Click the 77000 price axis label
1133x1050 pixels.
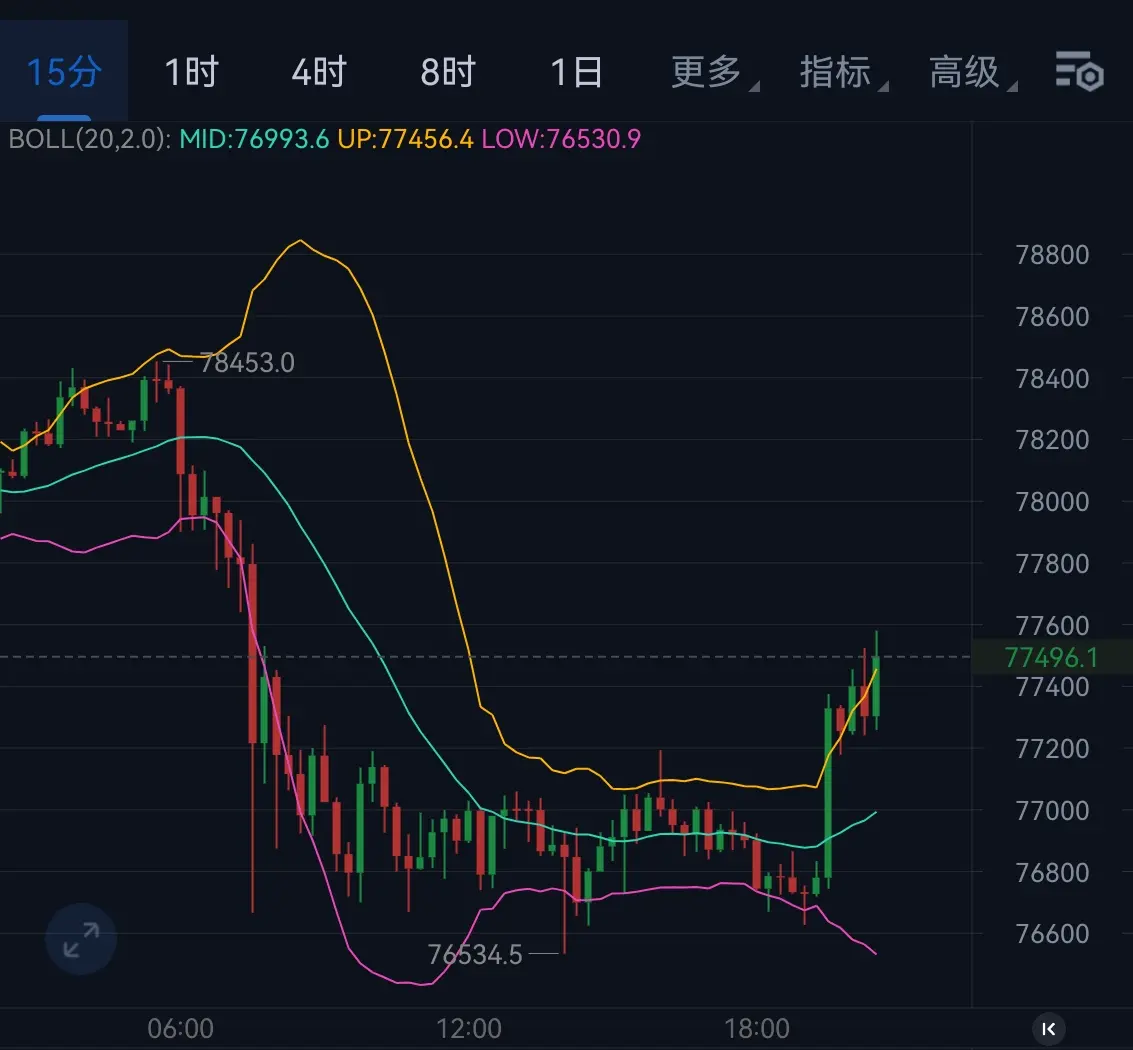pos(1052,811)
